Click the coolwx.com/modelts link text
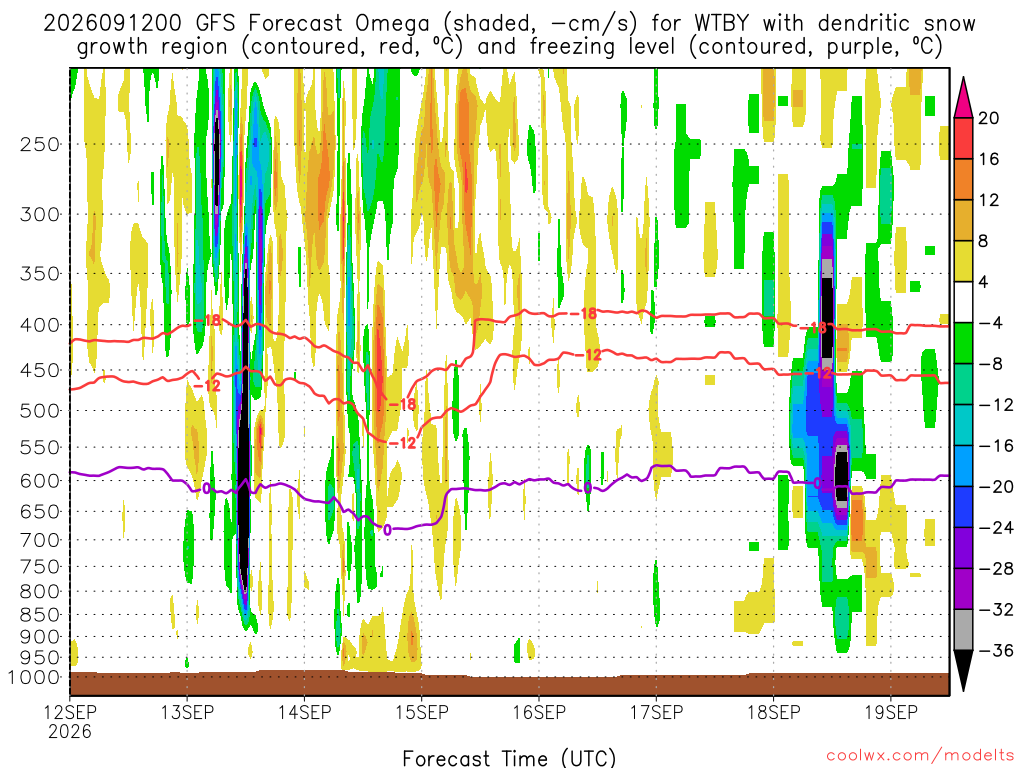The image size is (1024, 768). coord(920,756)
